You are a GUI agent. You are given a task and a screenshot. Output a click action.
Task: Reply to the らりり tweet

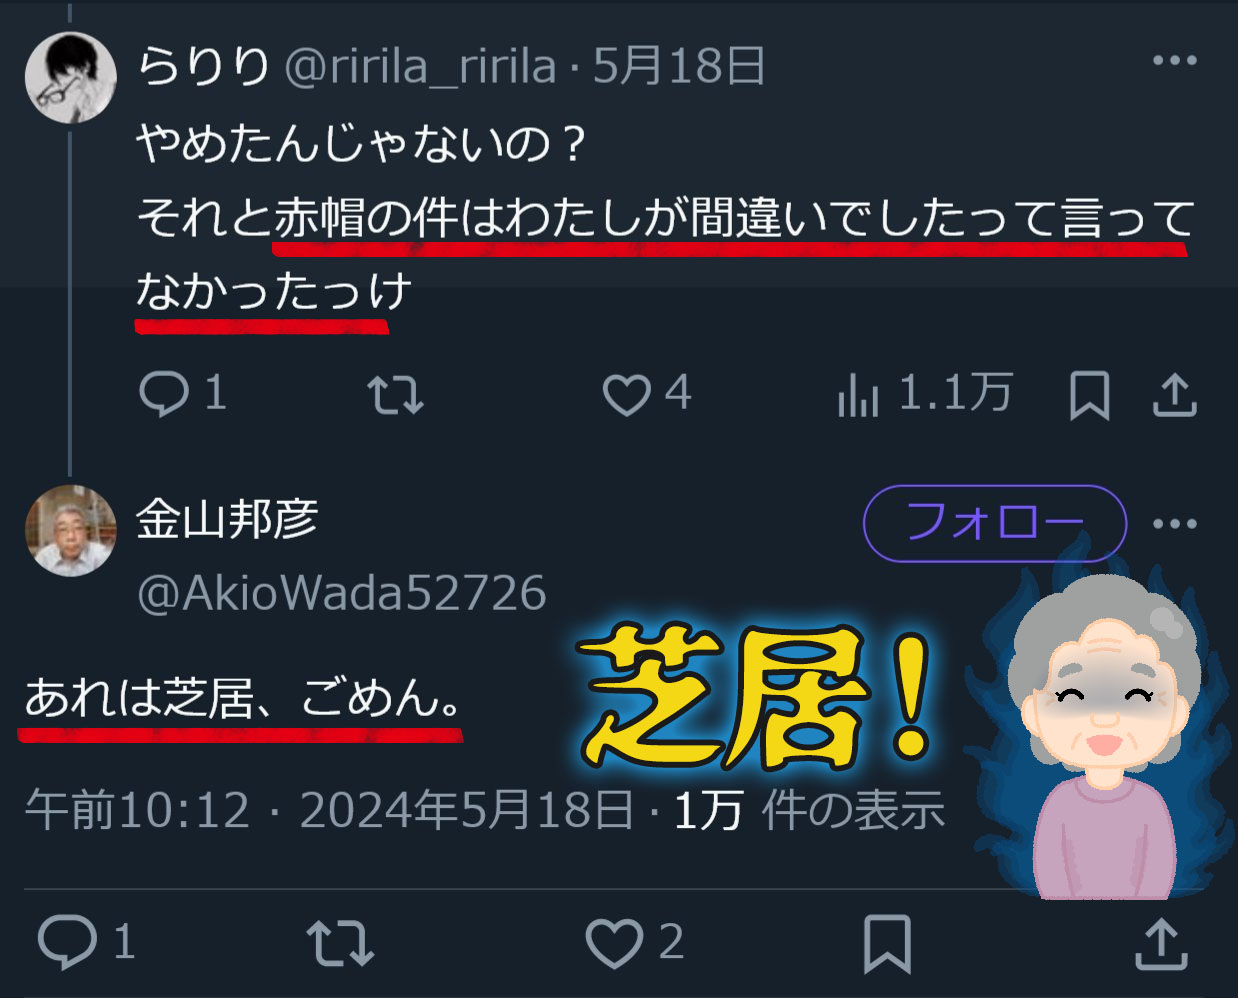click(x=164, y=393)
